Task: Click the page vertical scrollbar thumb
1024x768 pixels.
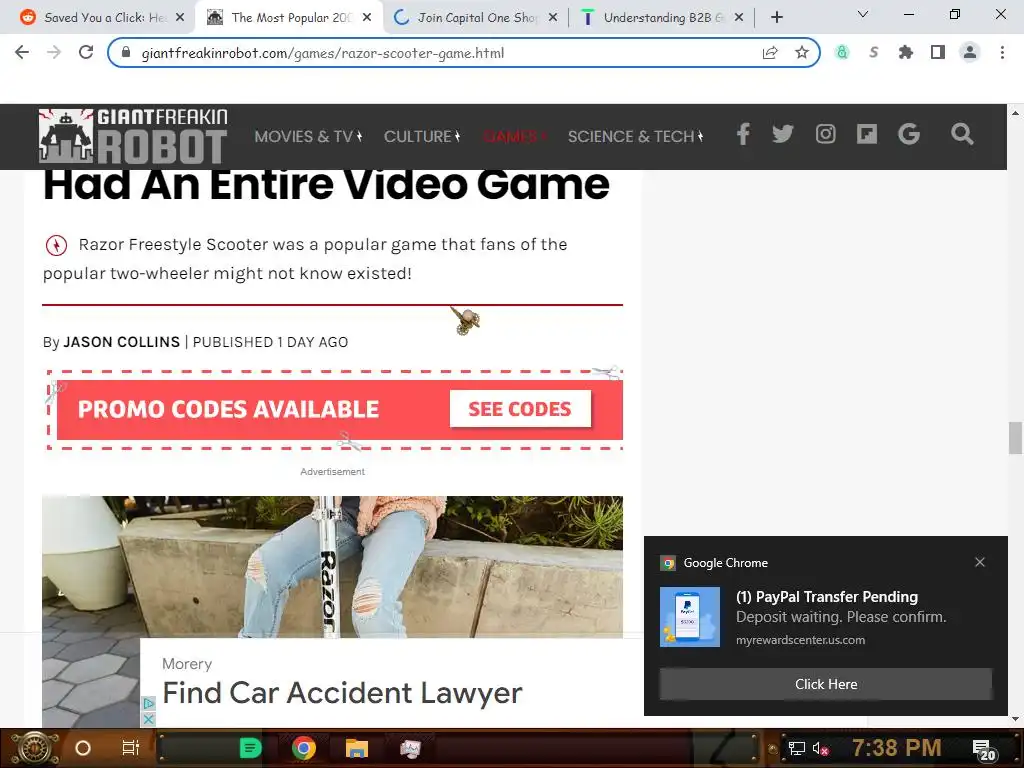Action: (x=1015, y=438)
